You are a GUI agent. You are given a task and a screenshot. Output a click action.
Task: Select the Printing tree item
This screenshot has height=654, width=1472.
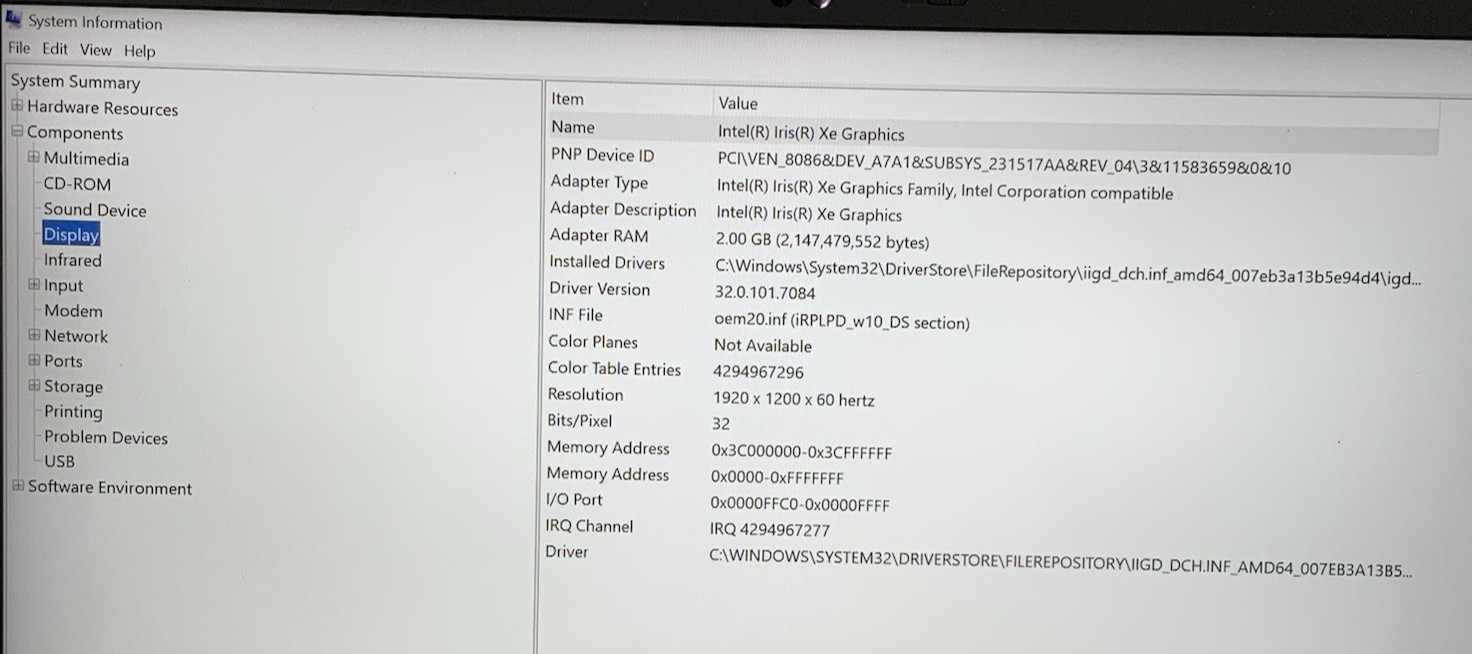tap(73, 412)
